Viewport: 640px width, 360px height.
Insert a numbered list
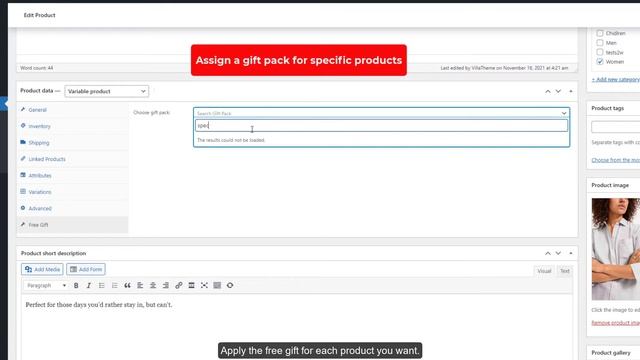coord(114,286)
